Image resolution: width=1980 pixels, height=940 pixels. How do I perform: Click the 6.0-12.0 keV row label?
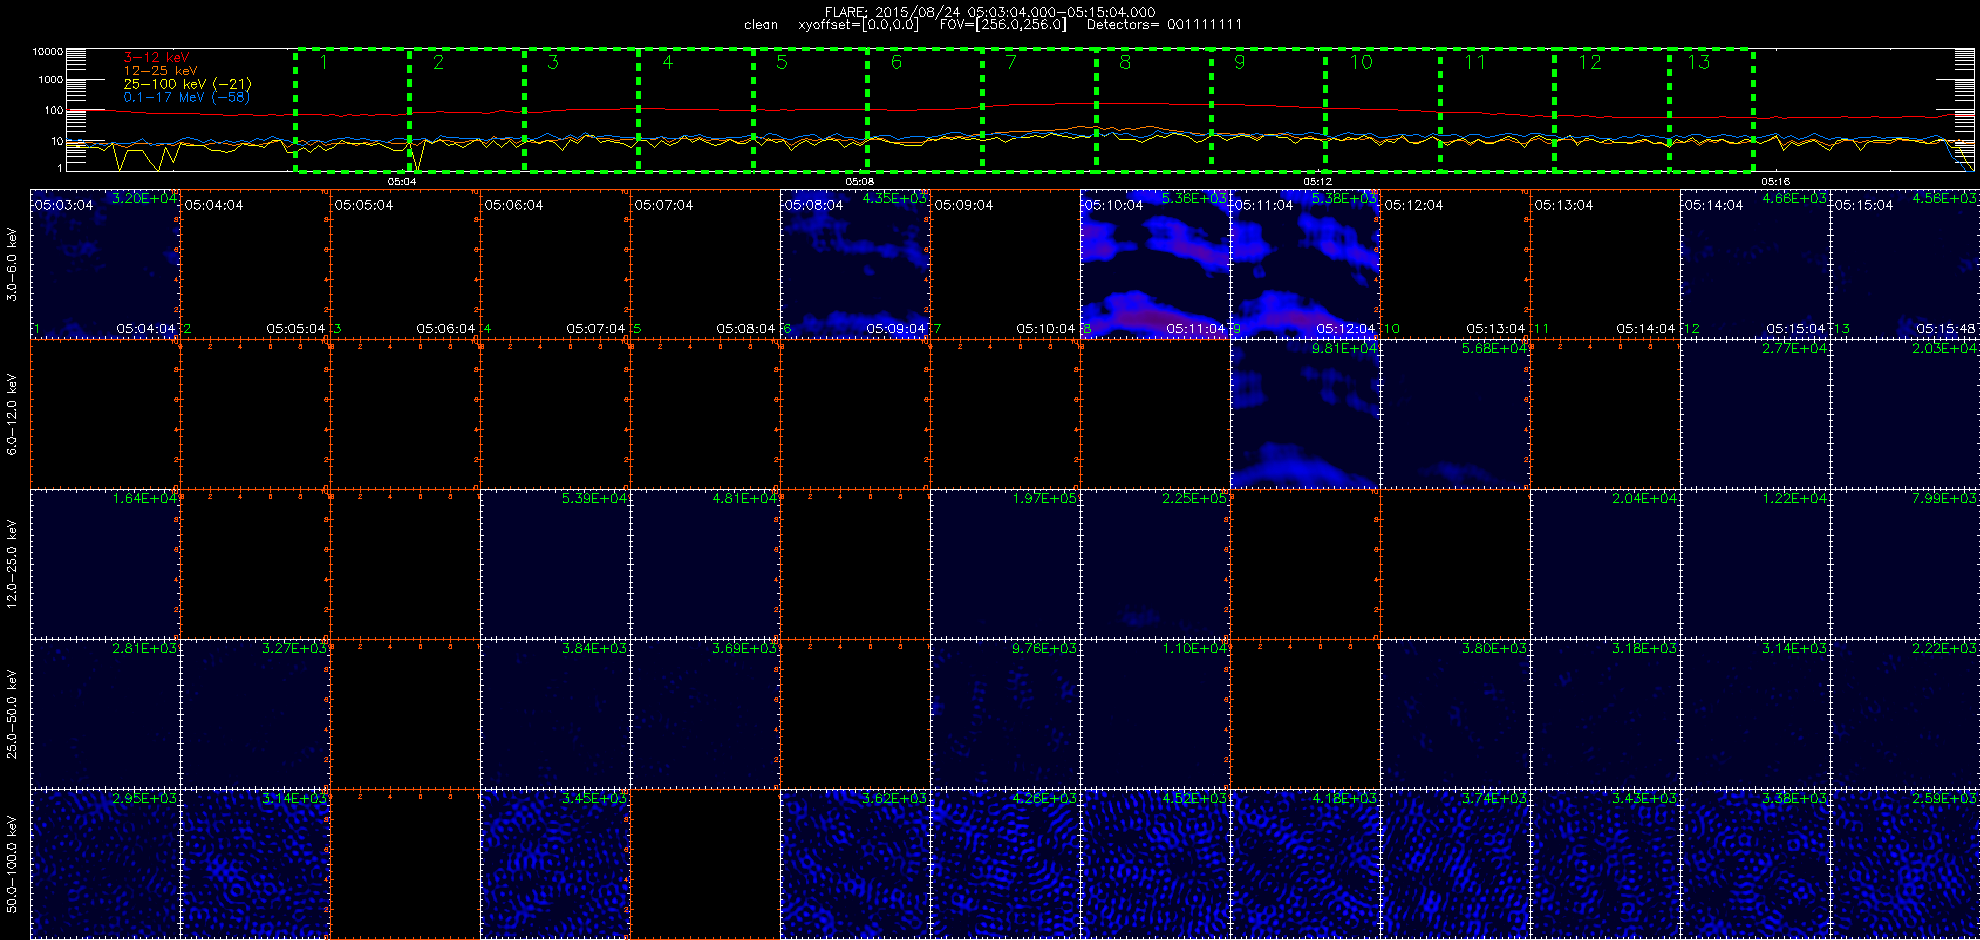[12, 414]
